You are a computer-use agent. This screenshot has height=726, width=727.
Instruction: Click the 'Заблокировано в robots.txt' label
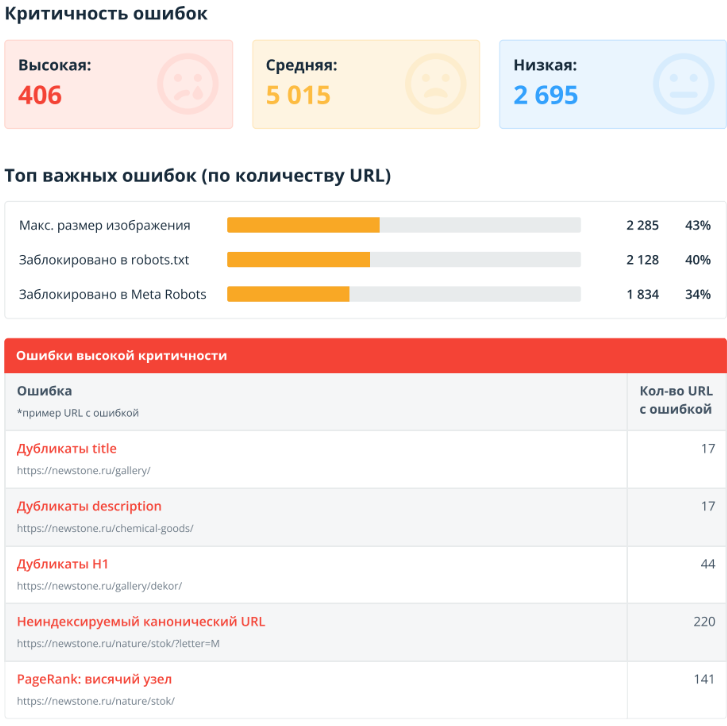point(104,260)
